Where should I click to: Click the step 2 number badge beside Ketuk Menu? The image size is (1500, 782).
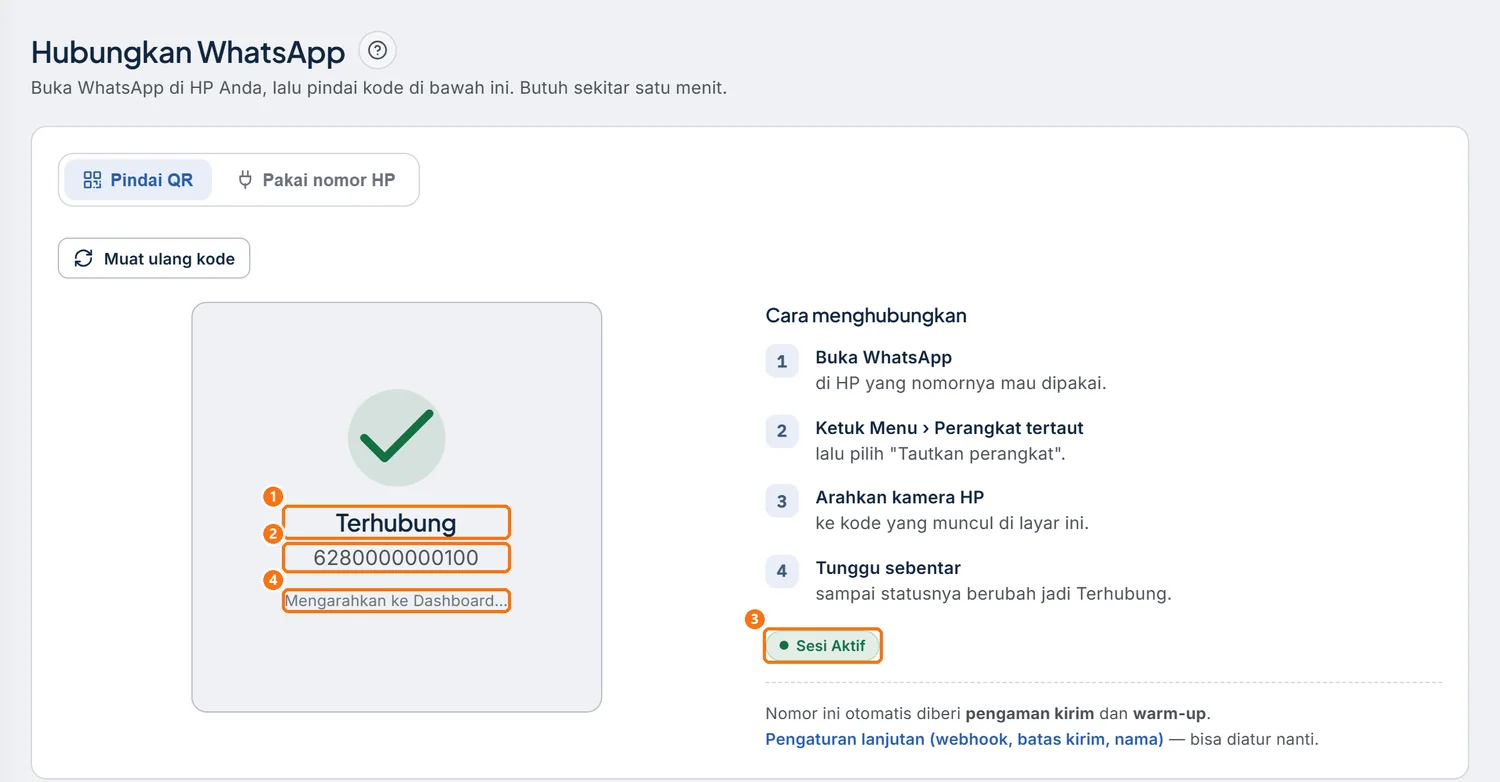[x=782, y=431]
